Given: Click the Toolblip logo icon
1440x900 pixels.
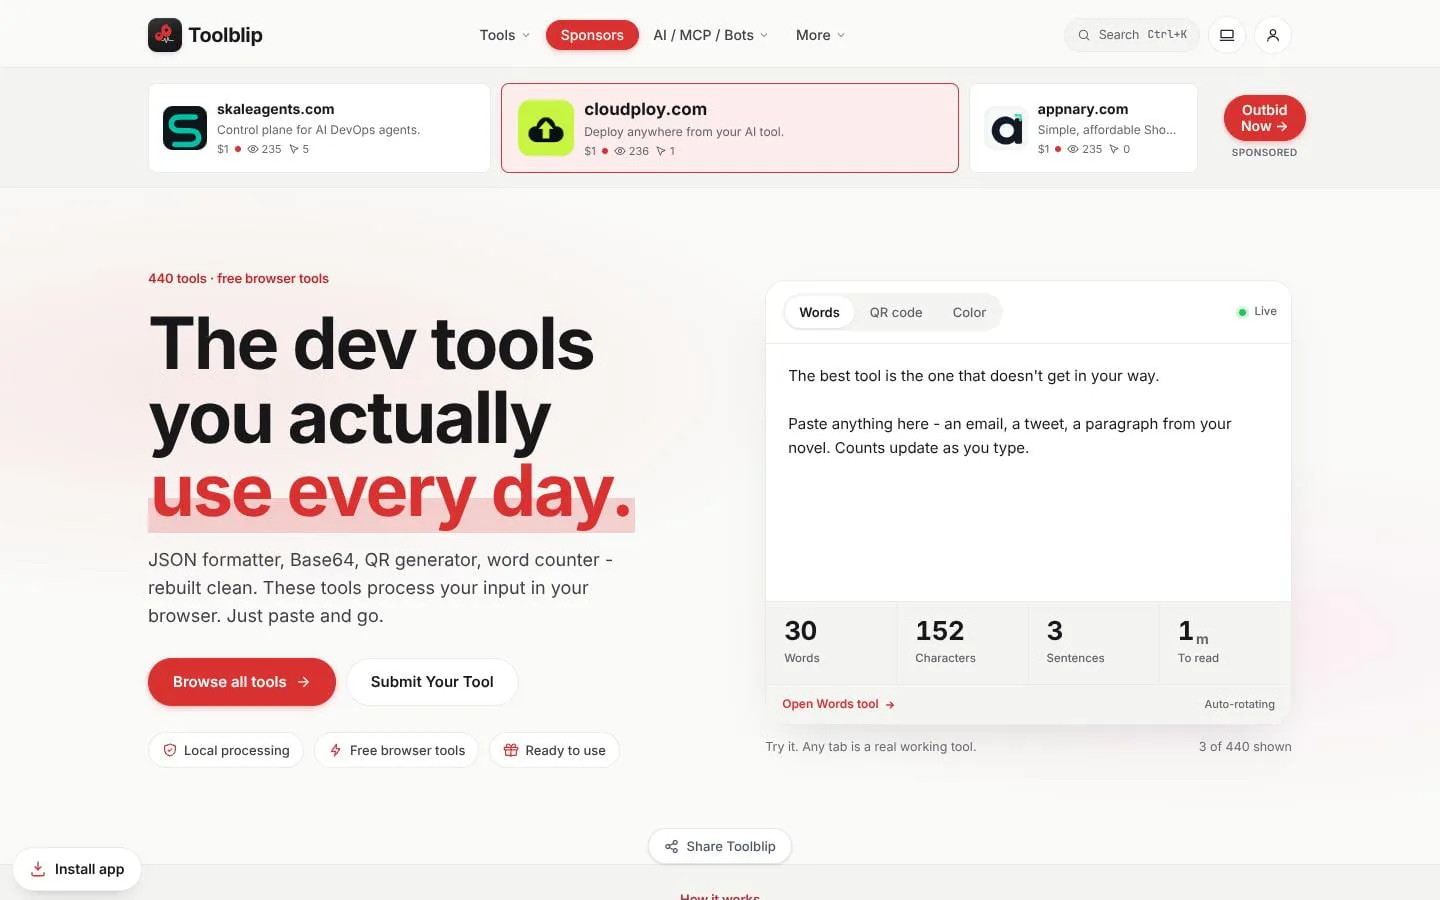Looking at the screenshot, I should click(165, 35).
